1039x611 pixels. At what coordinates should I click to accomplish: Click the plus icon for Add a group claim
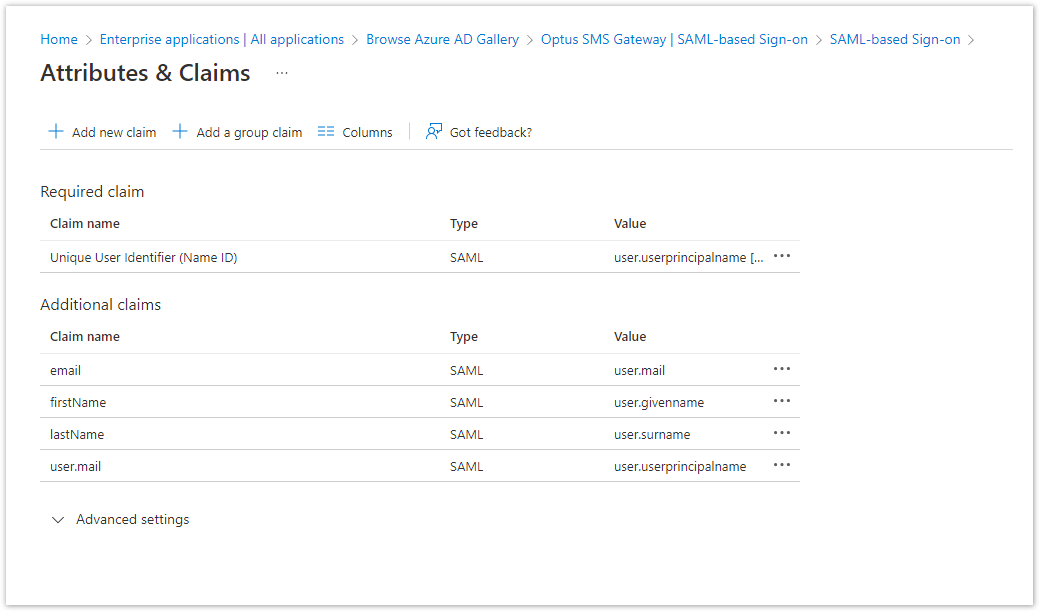(x=180, y=132)
